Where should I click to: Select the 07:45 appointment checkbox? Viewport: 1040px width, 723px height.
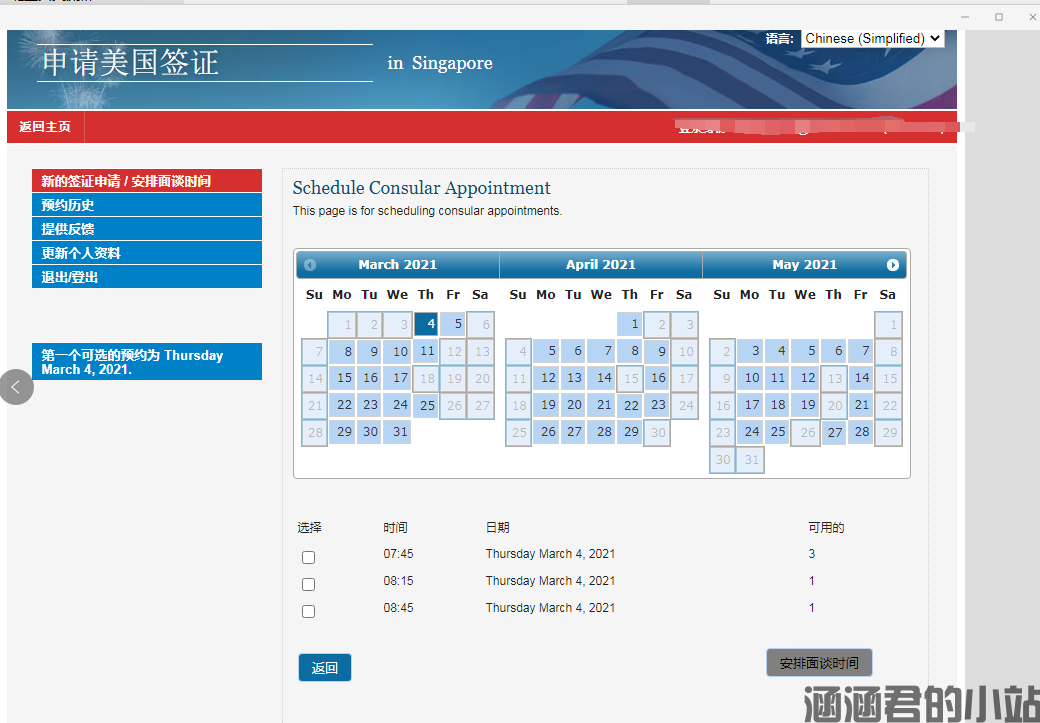pyautogui.click(x=308, y=557)
